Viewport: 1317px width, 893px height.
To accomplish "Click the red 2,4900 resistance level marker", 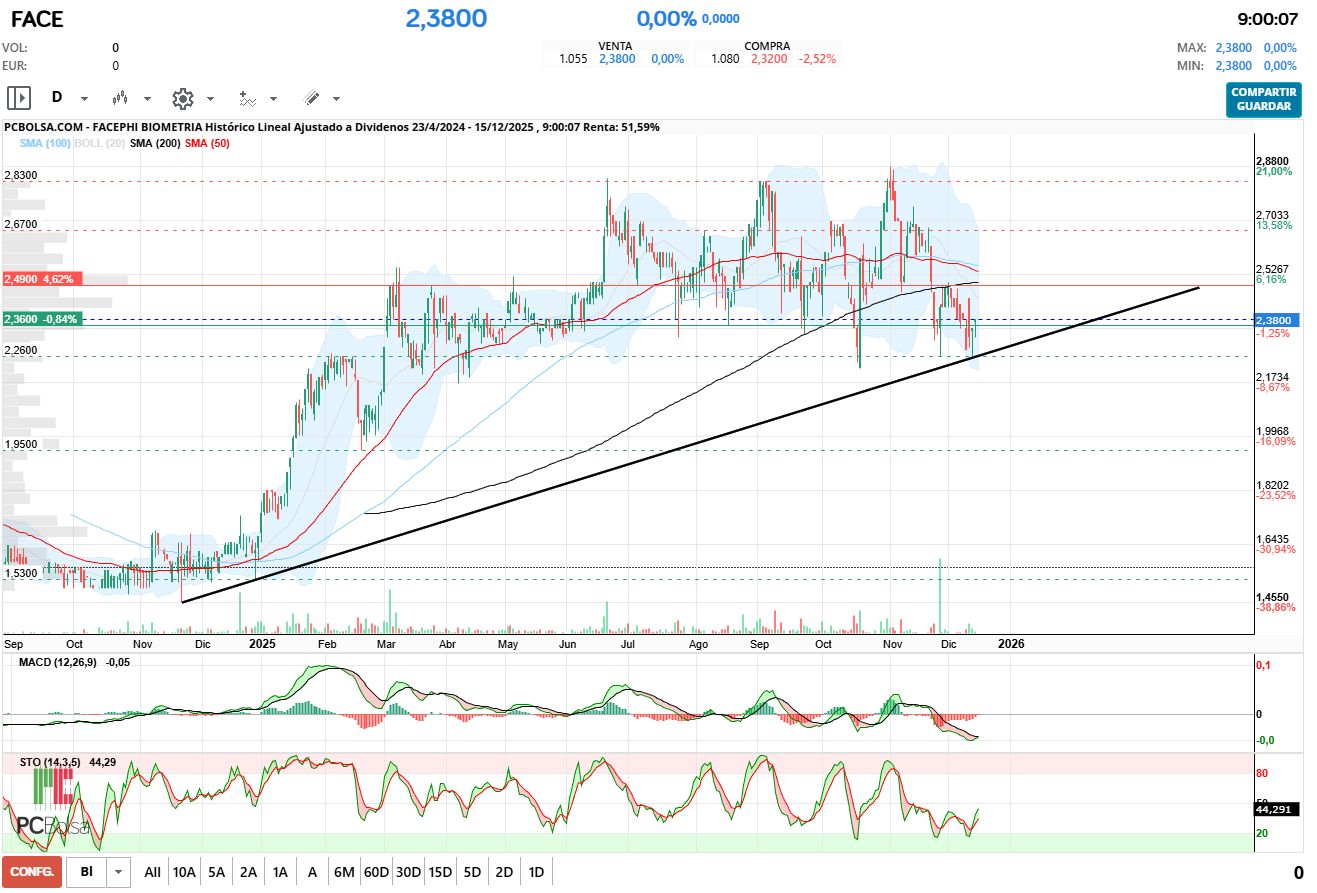I will click(x=43, y=280).
